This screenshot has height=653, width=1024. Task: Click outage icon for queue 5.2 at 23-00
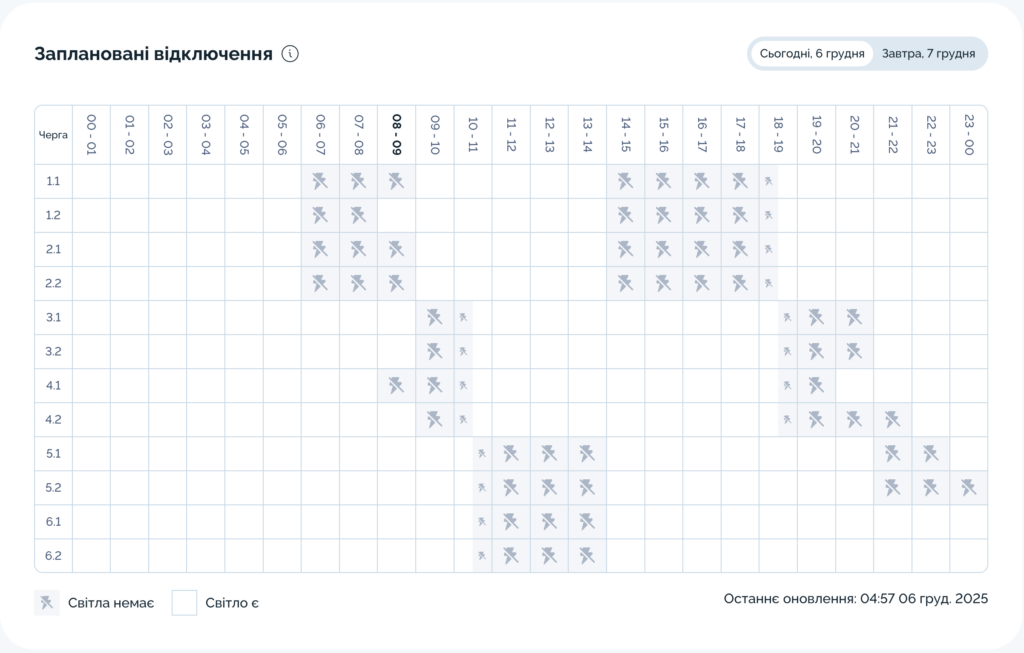coord(968,487)
